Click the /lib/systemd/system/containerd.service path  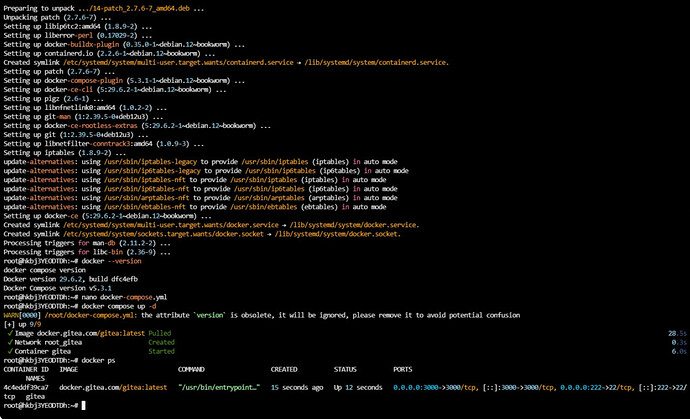pyautogui.click(x=377, y=62)
